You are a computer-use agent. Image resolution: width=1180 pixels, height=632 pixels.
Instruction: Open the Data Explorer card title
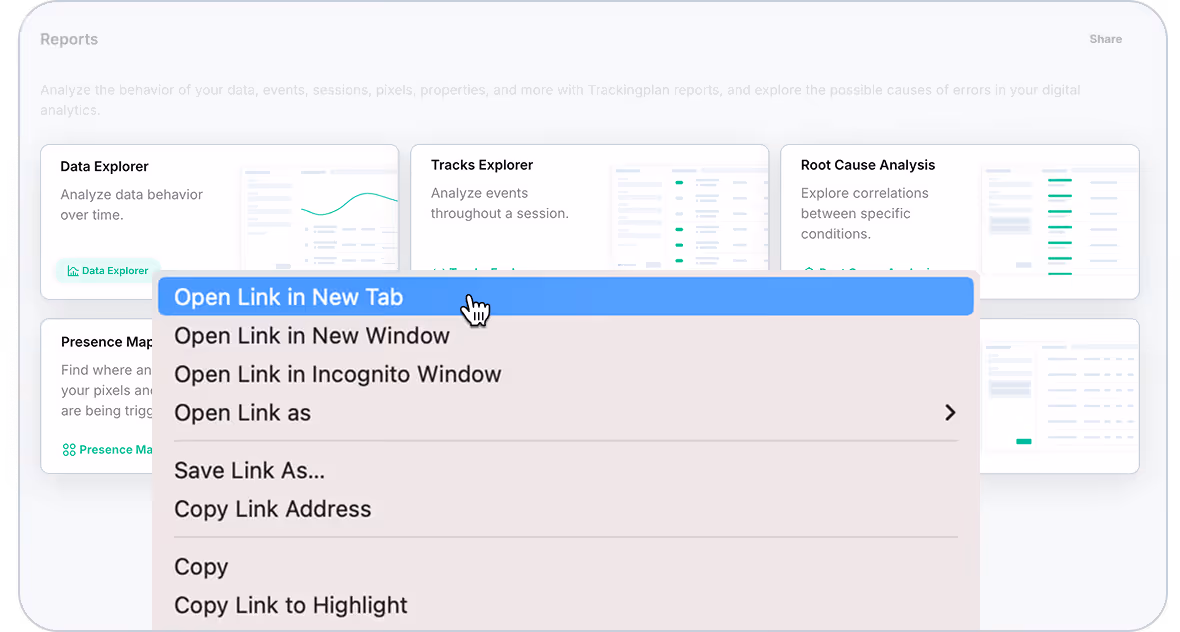[104, 166]
